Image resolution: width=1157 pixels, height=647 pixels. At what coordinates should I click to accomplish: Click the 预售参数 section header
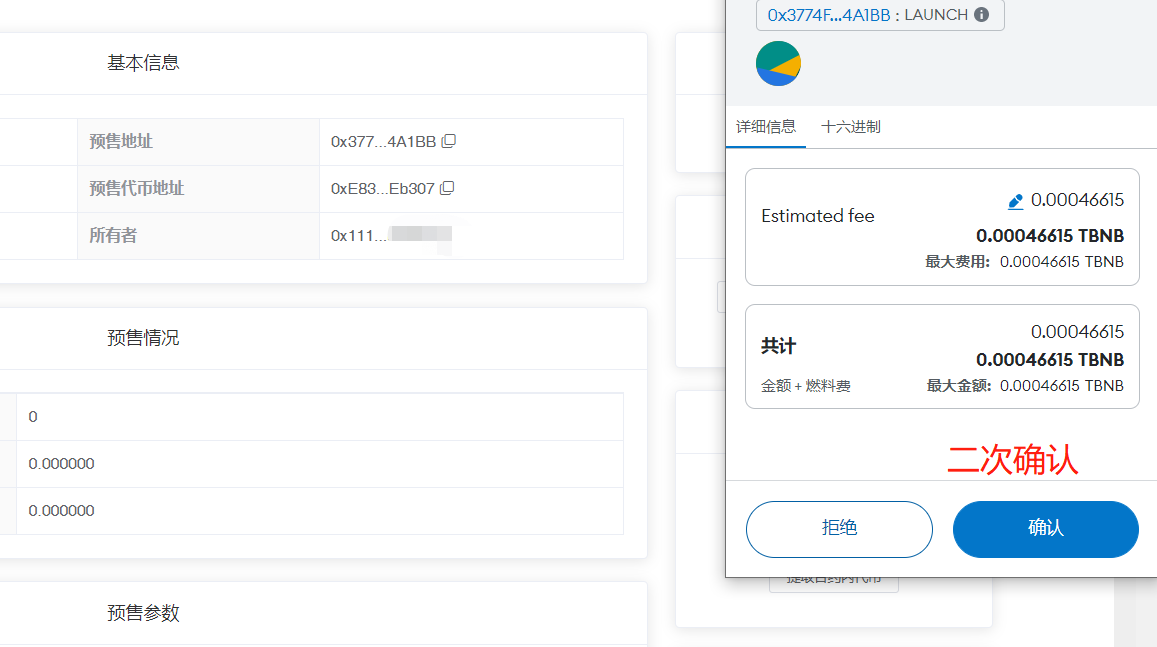pyautogui.click(x=143, y=613)
